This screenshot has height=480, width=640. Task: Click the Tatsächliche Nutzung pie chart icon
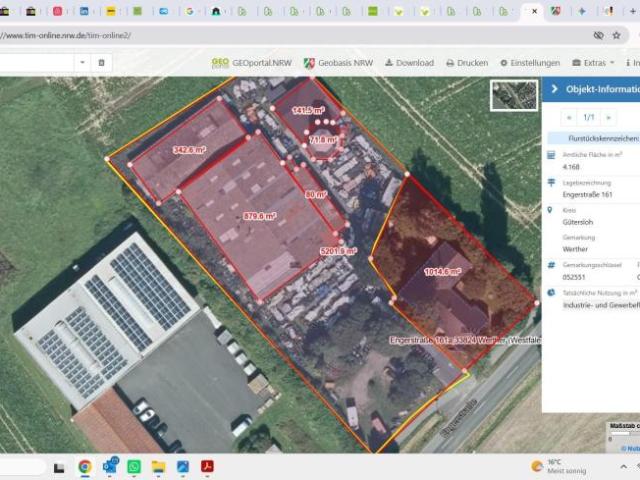[551, 293]
